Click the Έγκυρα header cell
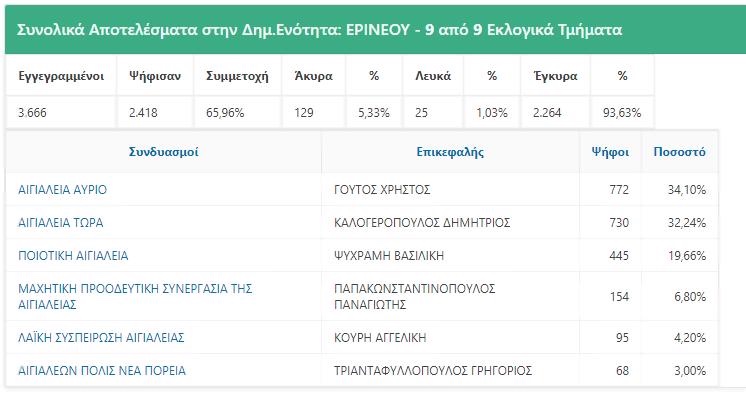 coord(553,76)
